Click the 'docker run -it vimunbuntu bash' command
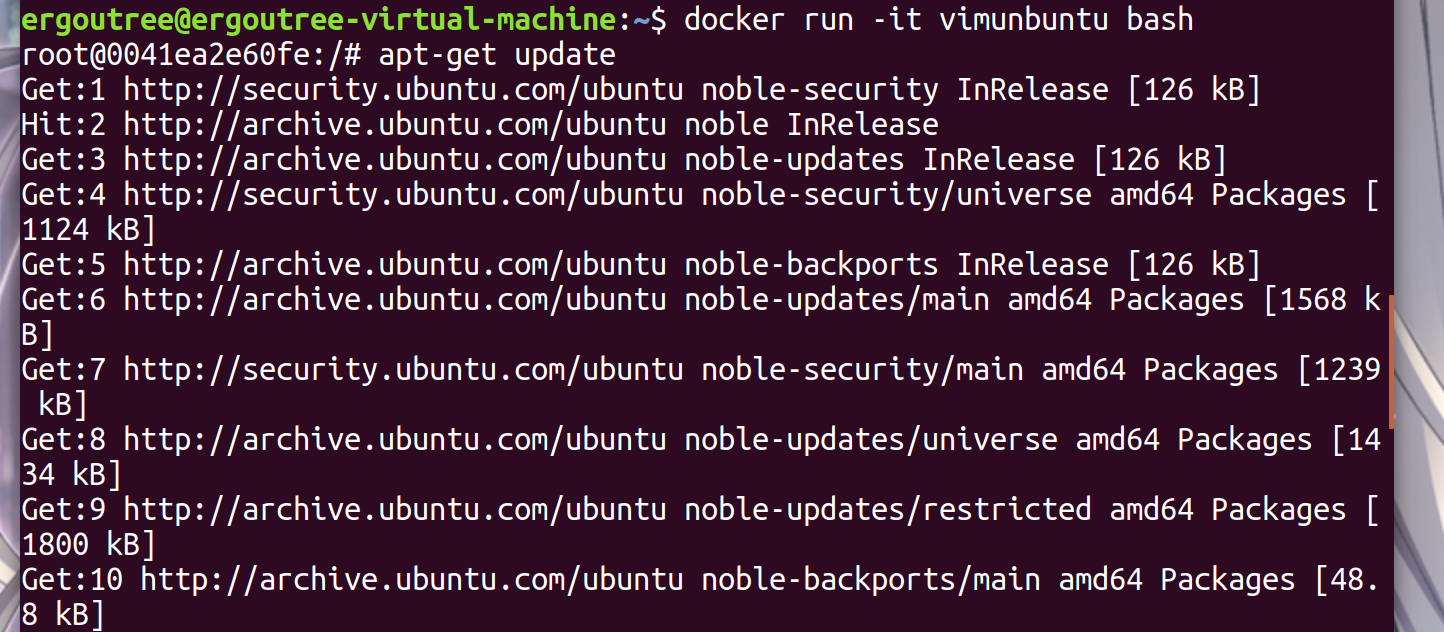The image size is (1444, 632). tap(939, 20)
